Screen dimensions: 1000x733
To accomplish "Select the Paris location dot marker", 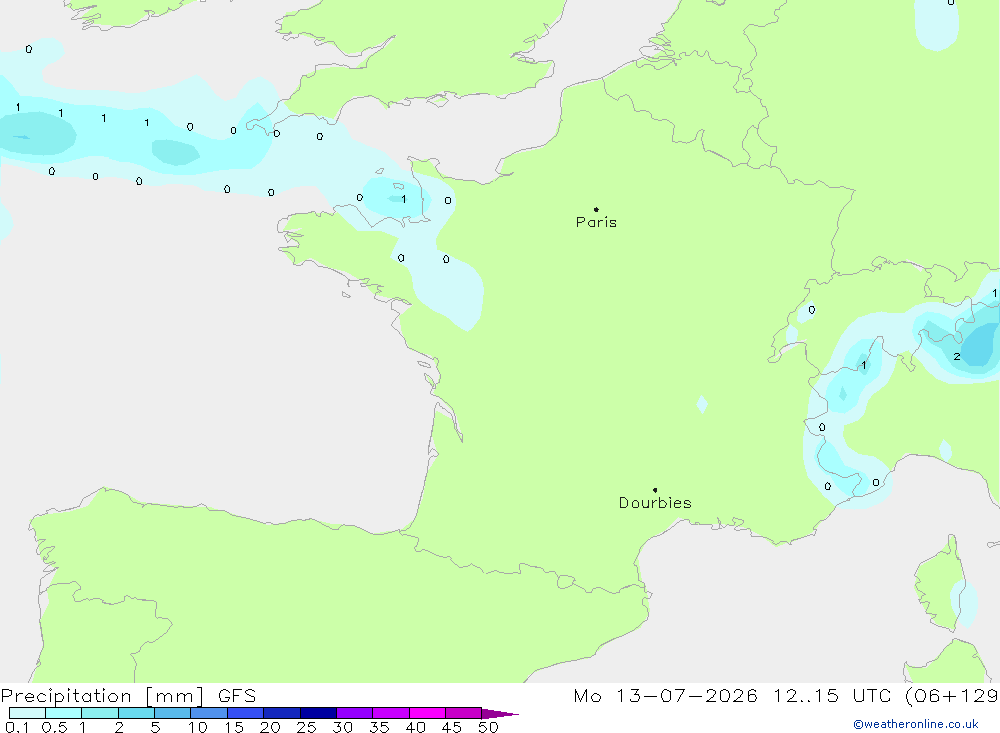I will (x=596, y=209).
